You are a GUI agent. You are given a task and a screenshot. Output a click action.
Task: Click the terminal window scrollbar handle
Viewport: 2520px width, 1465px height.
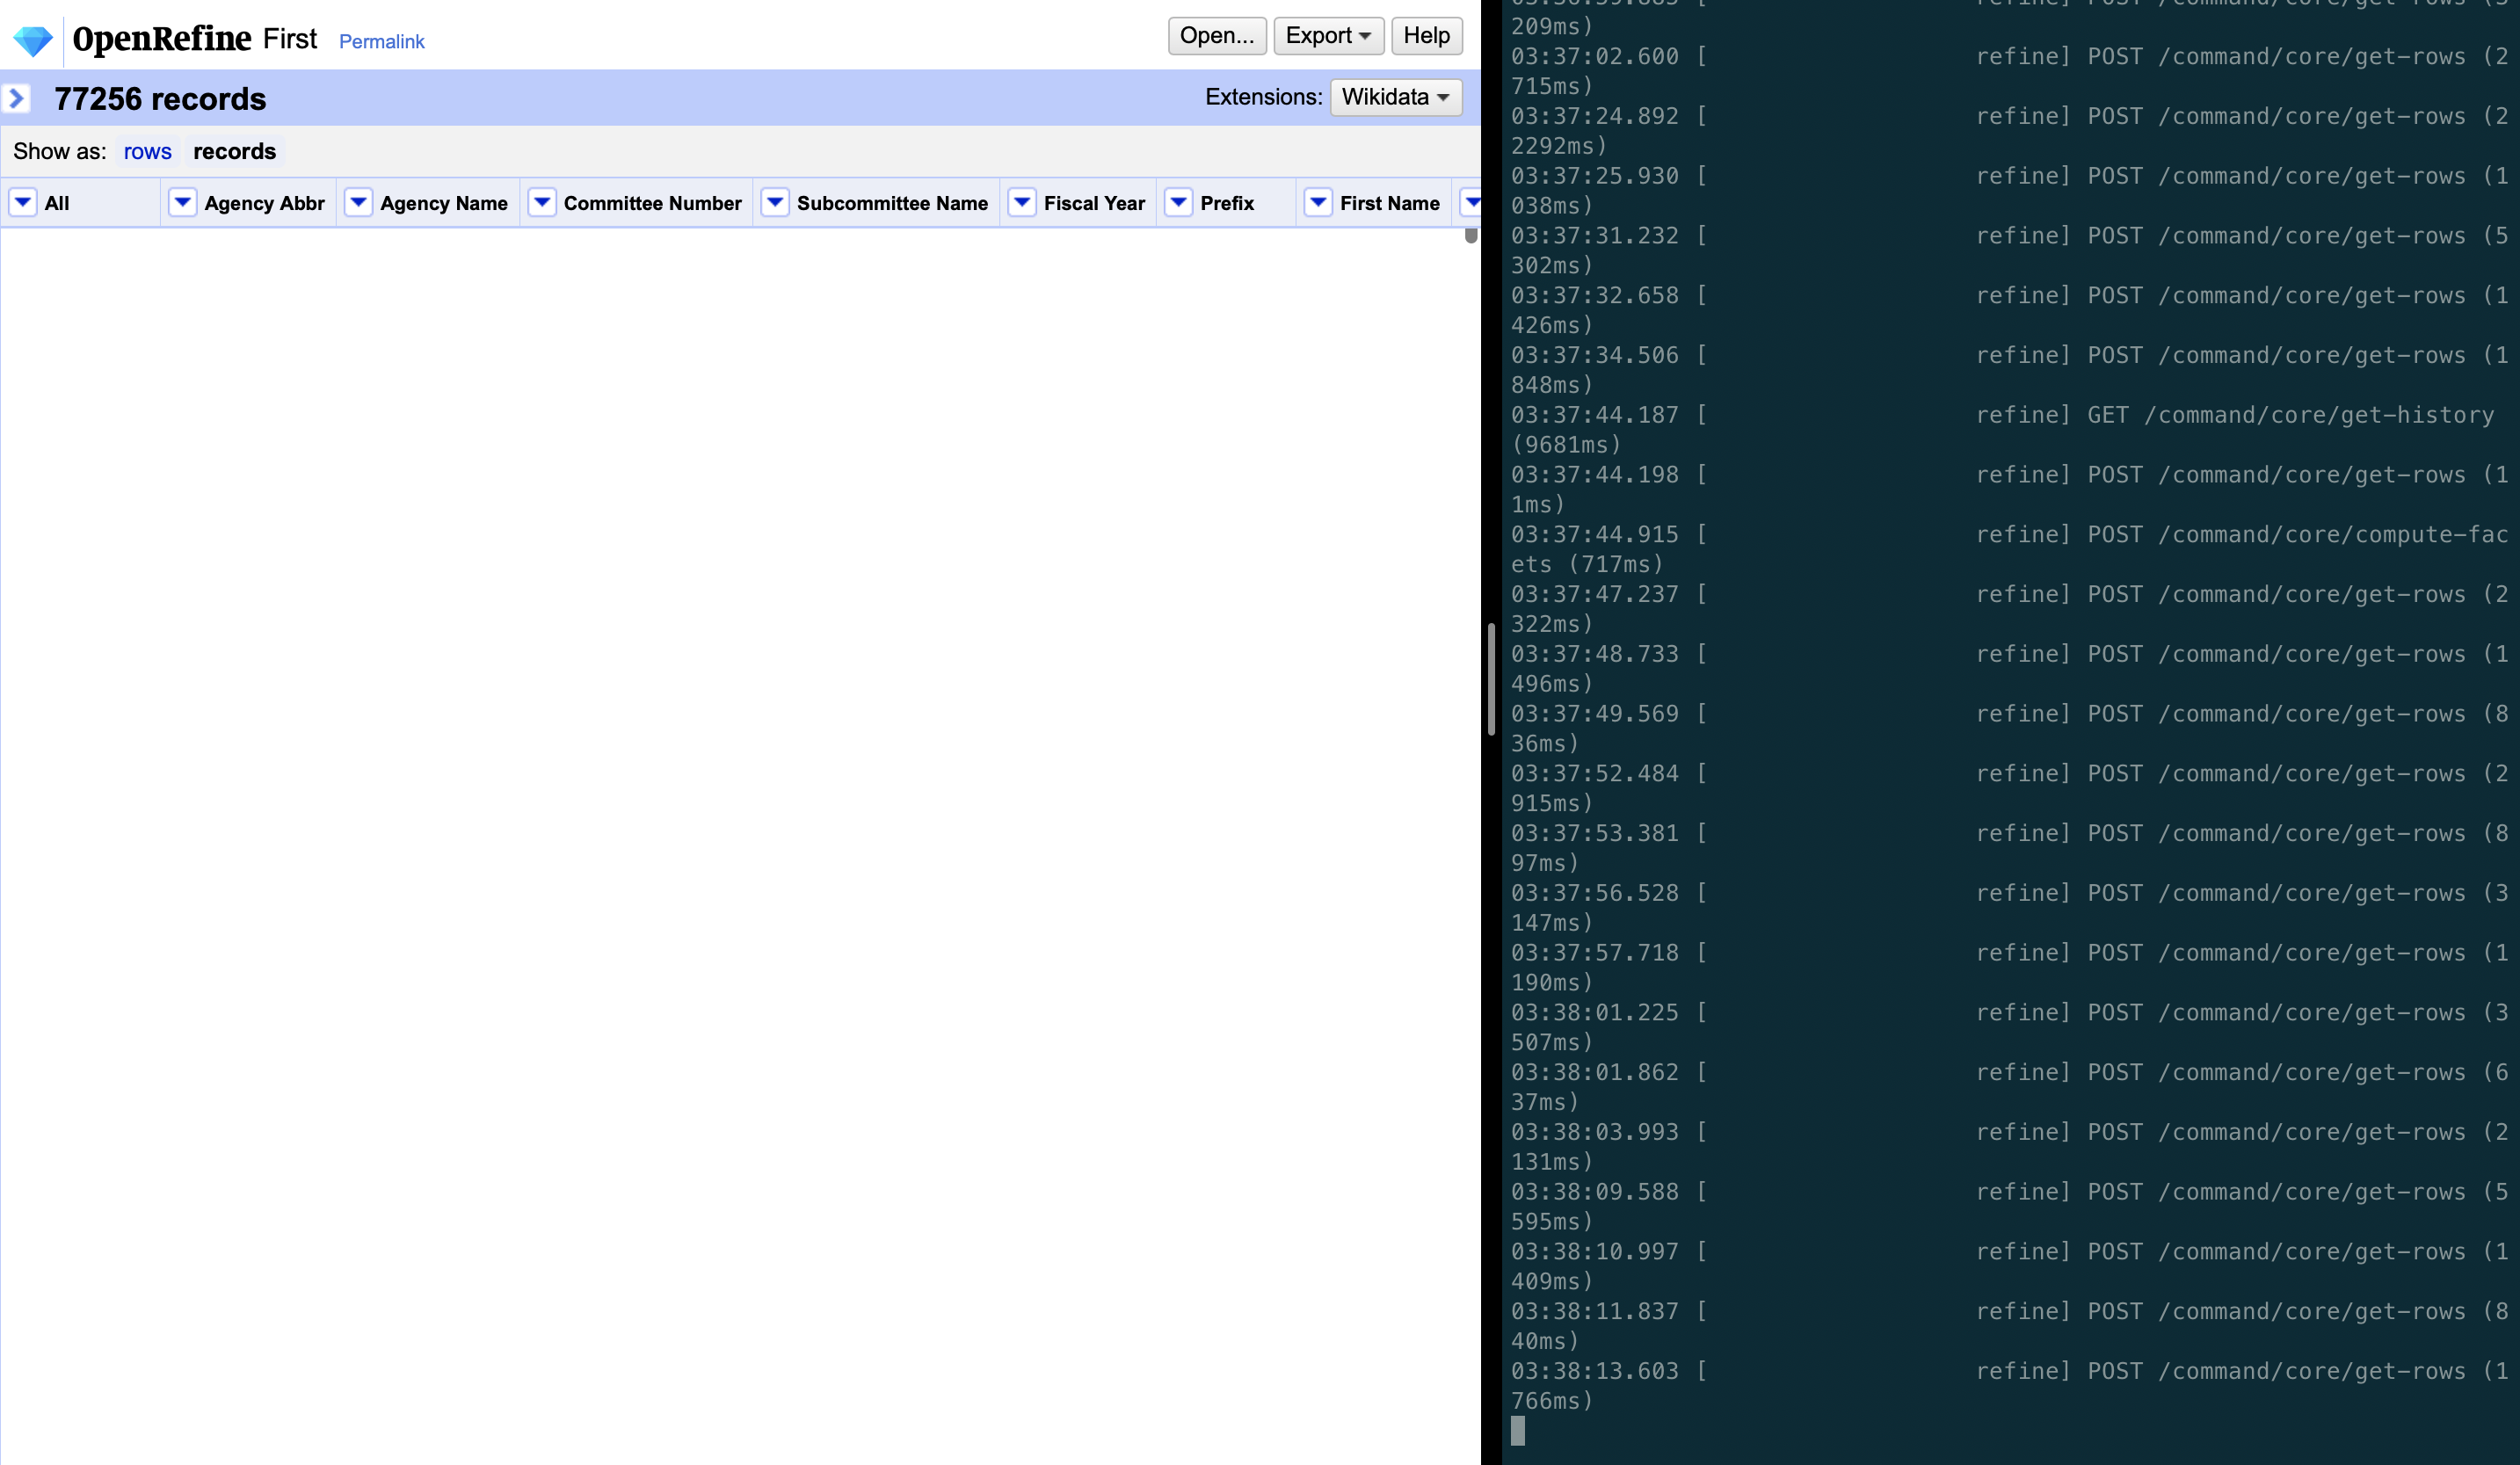point(1491,679)
